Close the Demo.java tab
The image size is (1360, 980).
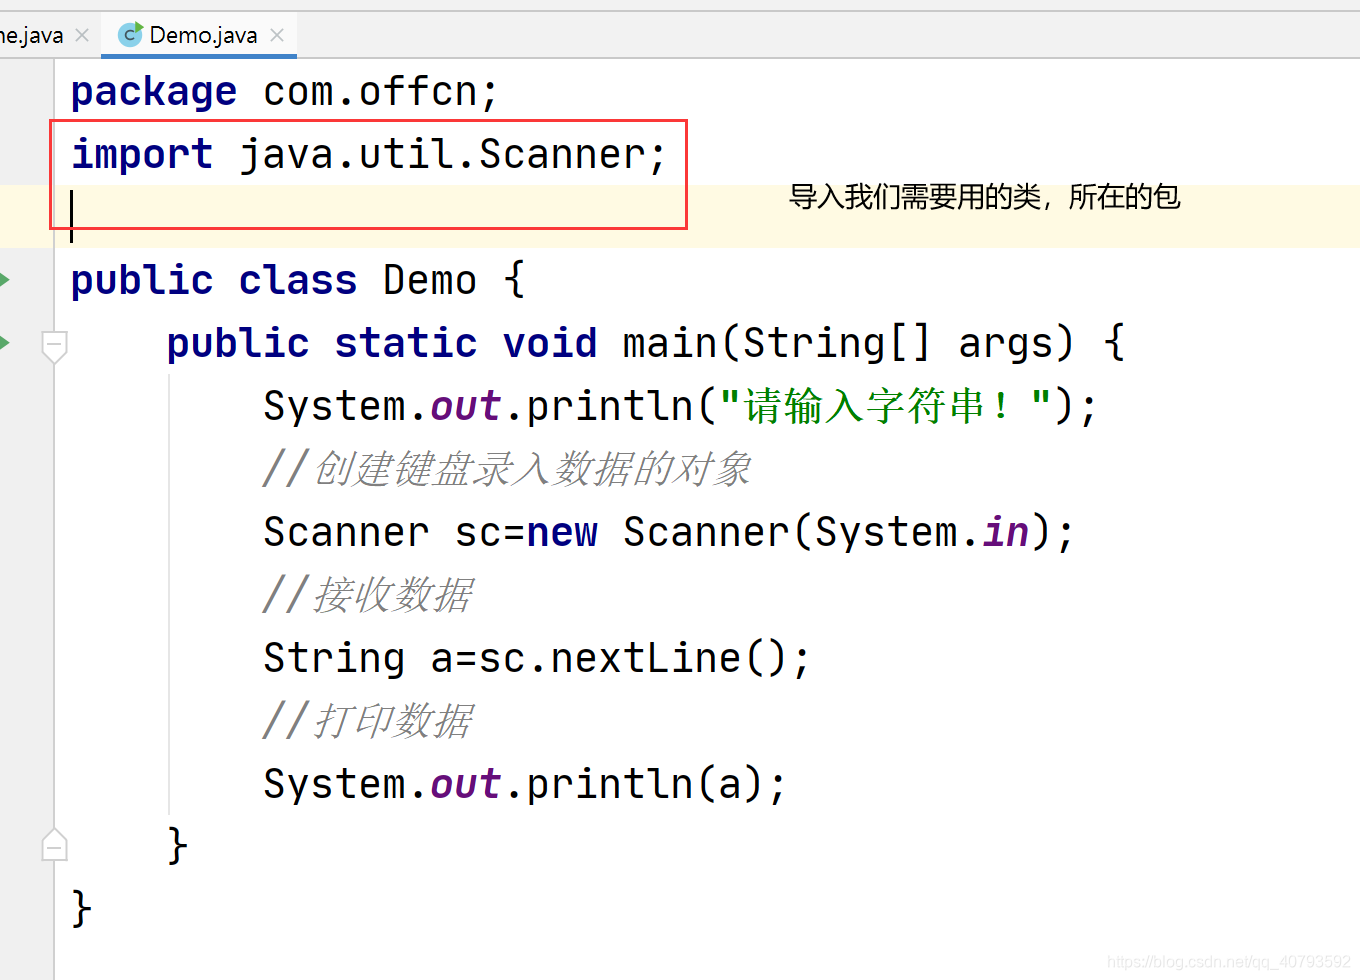[x=277, y=35]
